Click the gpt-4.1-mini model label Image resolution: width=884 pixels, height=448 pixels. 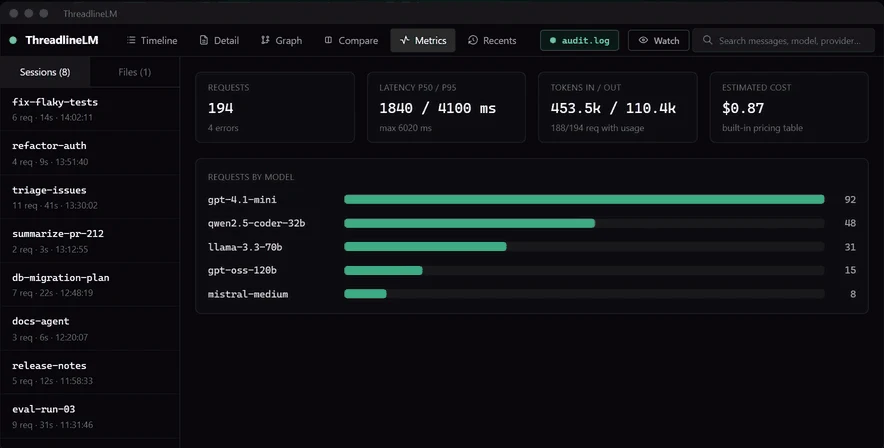tap(242, 199)
